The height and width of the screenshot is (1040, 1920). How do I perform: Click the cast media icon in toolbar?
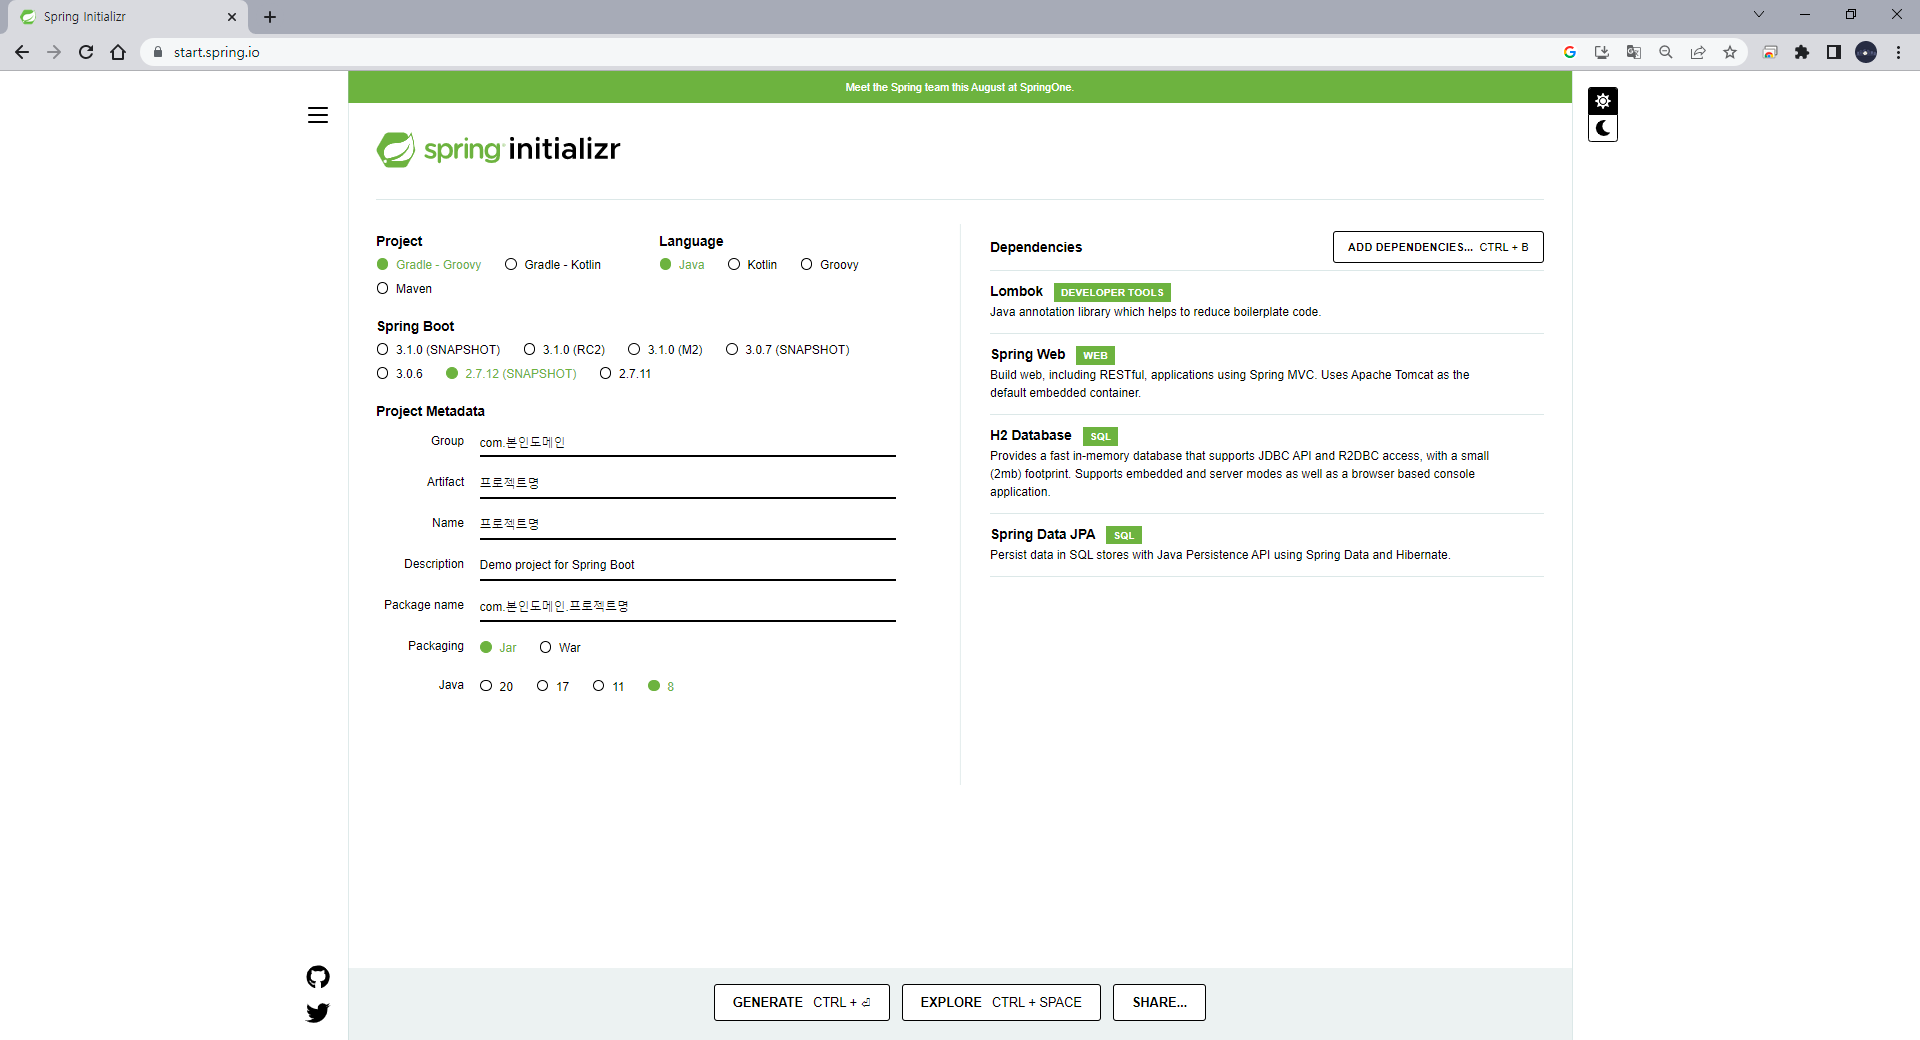click(1770, 52)
